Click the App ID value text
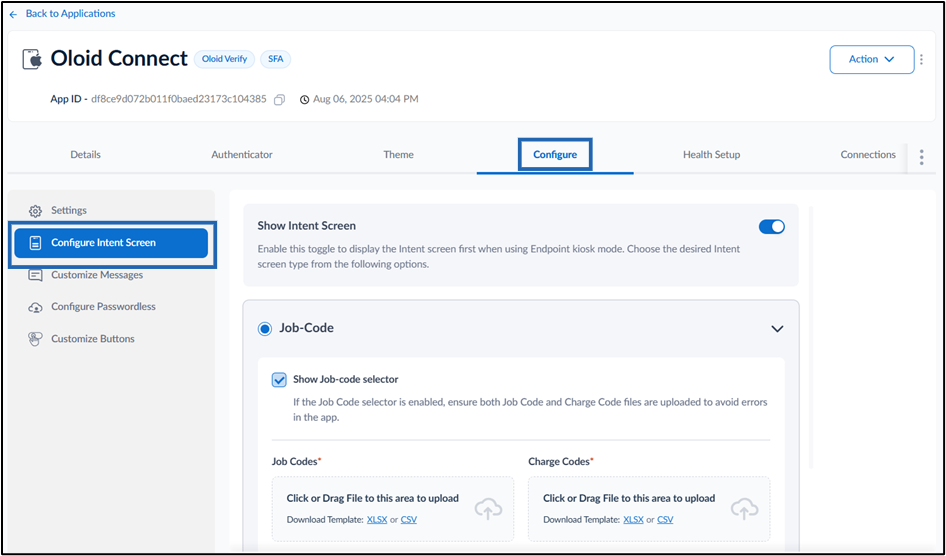Viewport: 946px width, 556px height. coord(179,99)
